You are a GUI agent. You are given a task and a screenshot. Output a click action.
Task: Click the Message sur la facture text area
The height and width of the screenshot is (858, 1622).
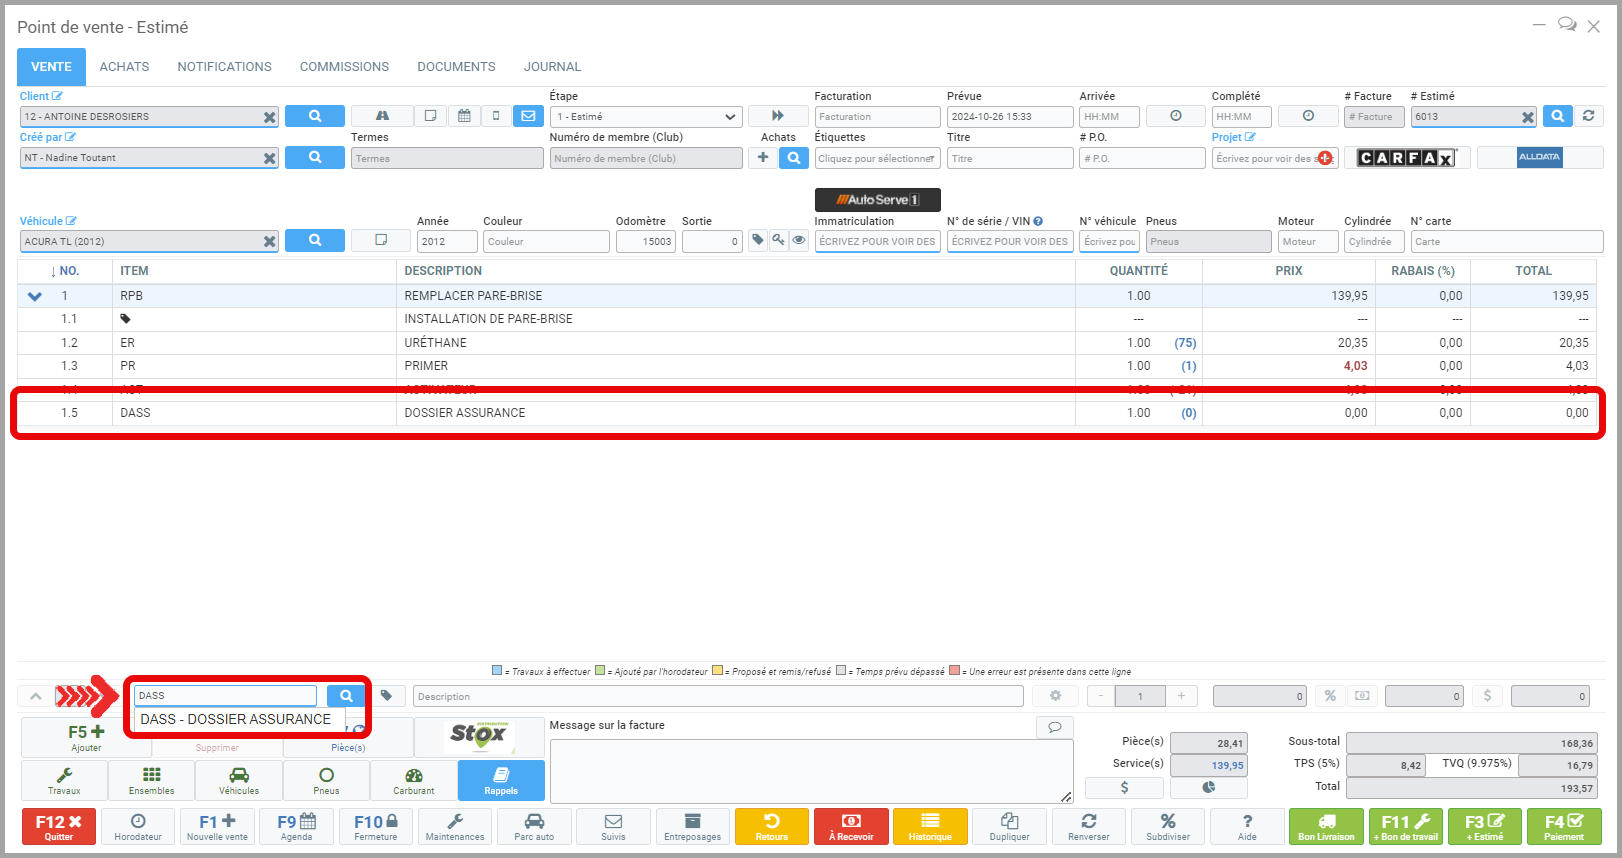pos(810,770)
